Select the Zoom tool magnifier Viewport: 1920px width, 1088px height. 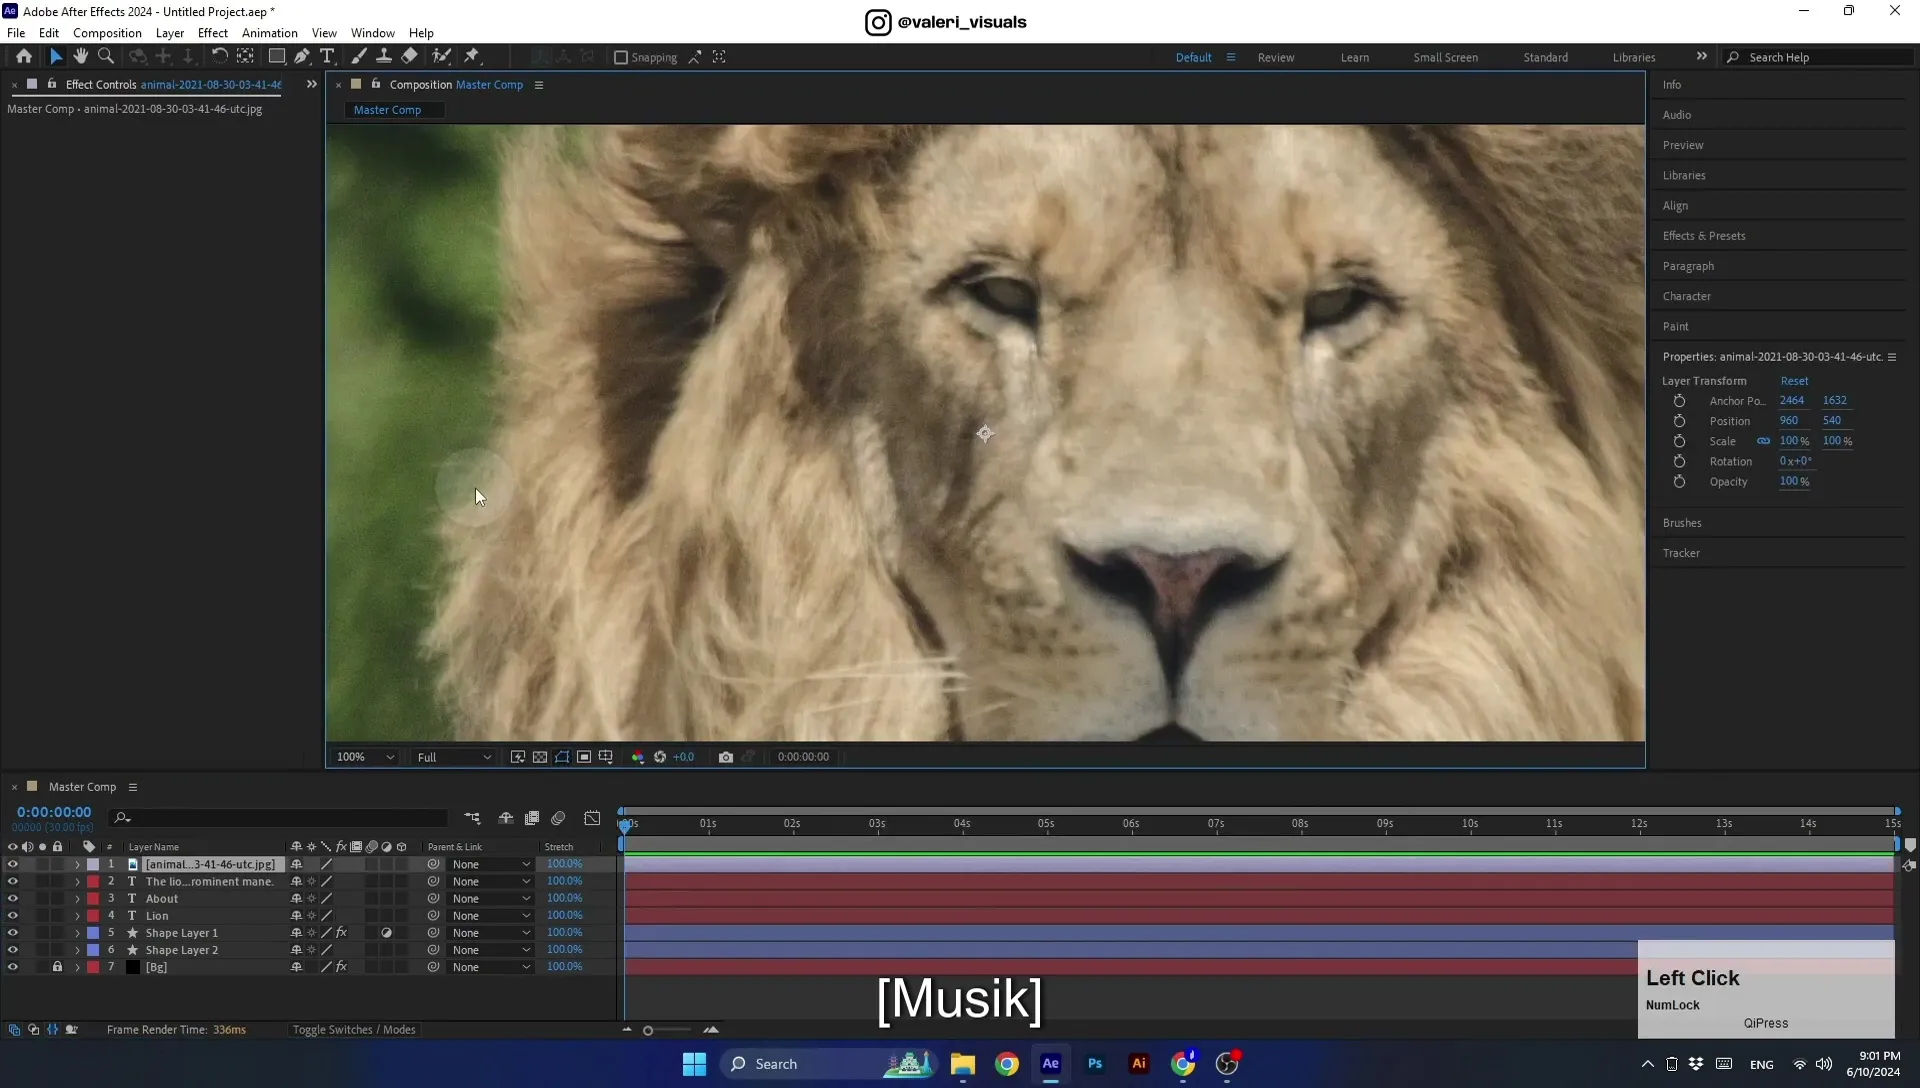[x=106, y=57]
